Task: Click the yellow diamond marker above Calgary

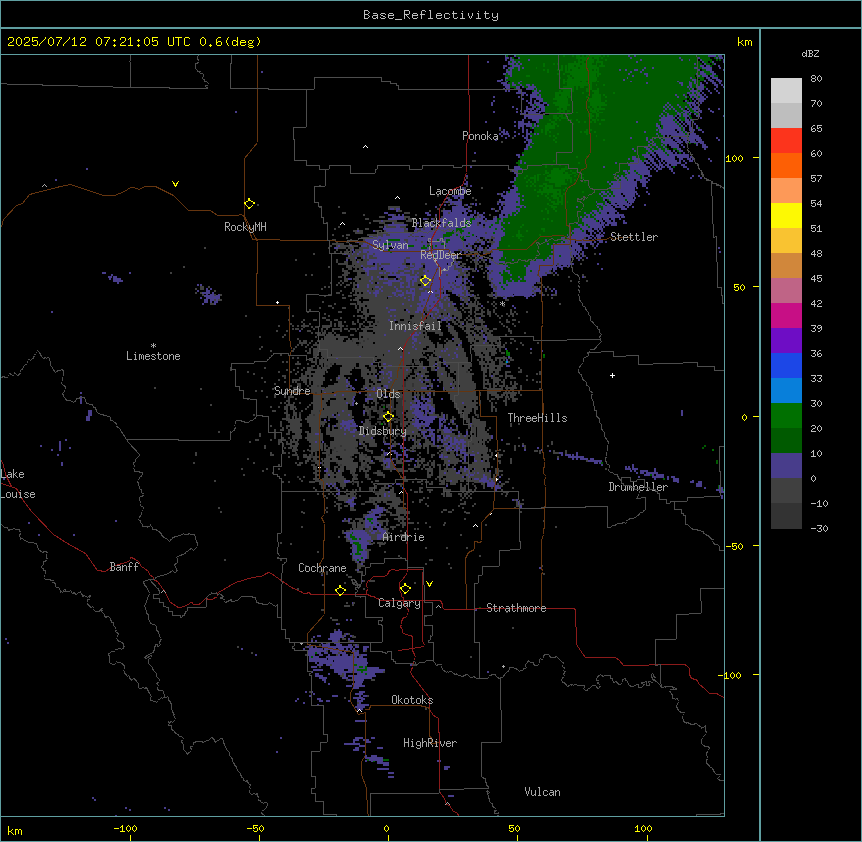Action: (406, 589)
